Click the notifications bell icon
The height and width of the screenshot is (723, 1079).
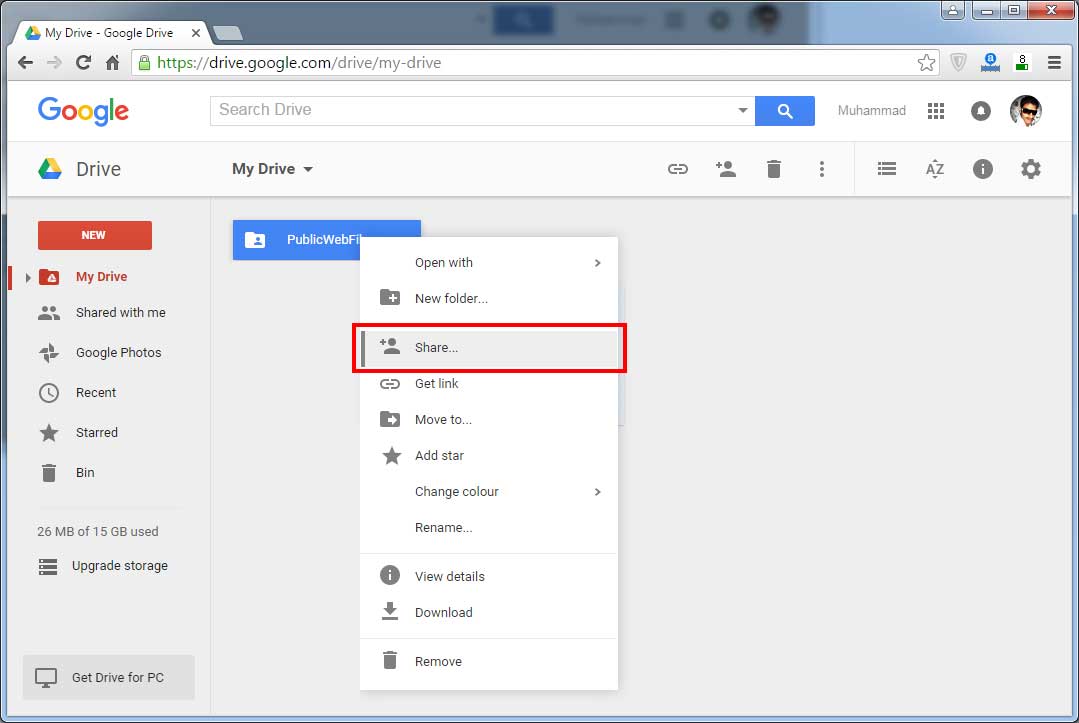(x=980, y=111)
